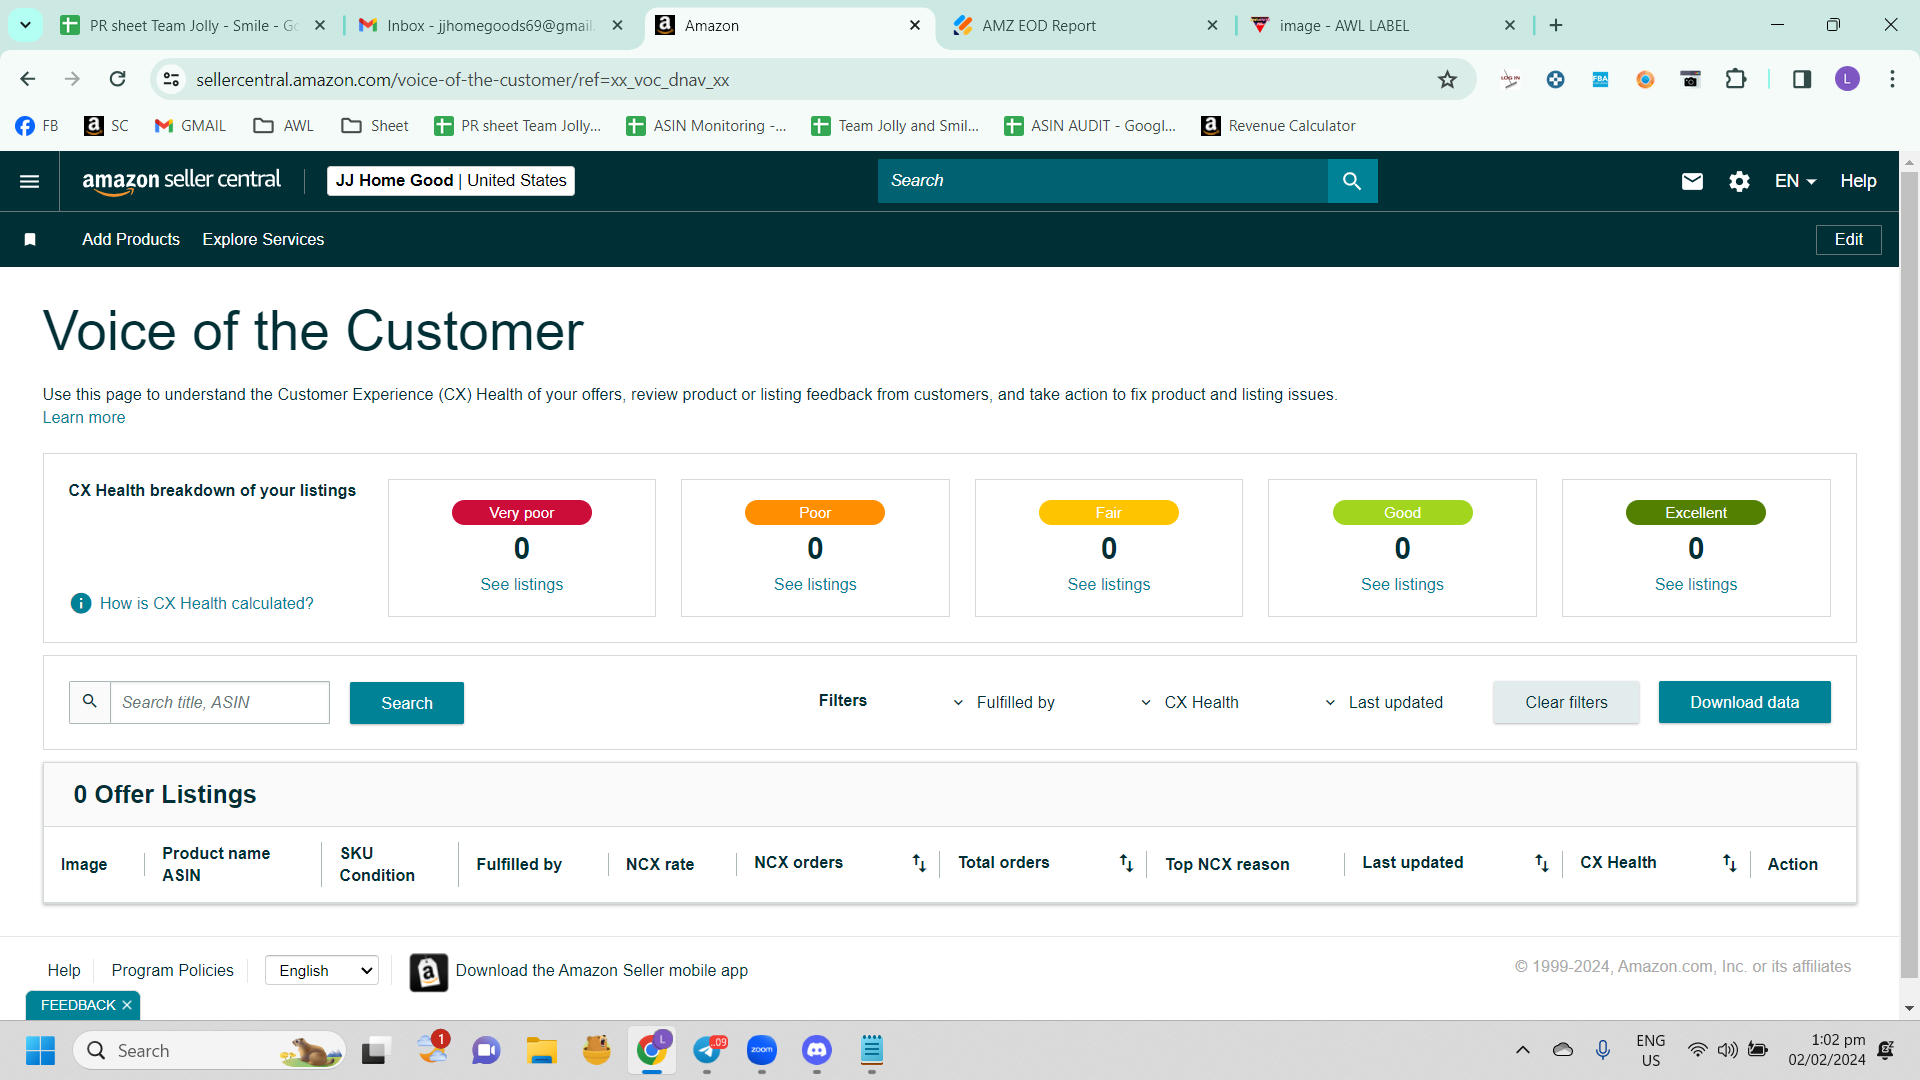Click See listings under Good
Screen dimensions: 1920x1080
tap(1402, 584)
